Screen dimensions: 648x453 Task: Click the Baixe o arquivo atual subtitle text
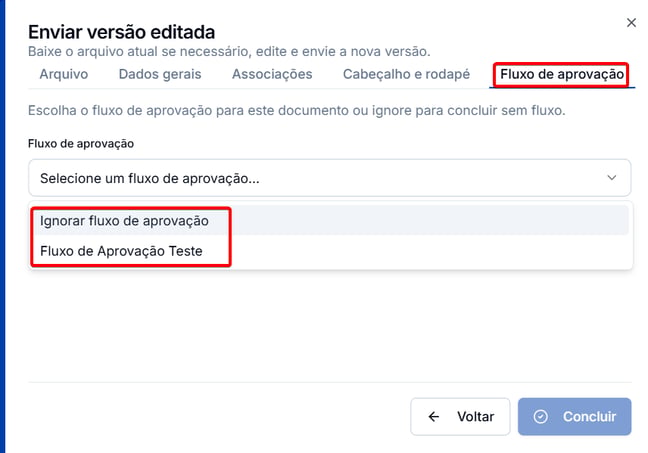click(x=229, y=52)
